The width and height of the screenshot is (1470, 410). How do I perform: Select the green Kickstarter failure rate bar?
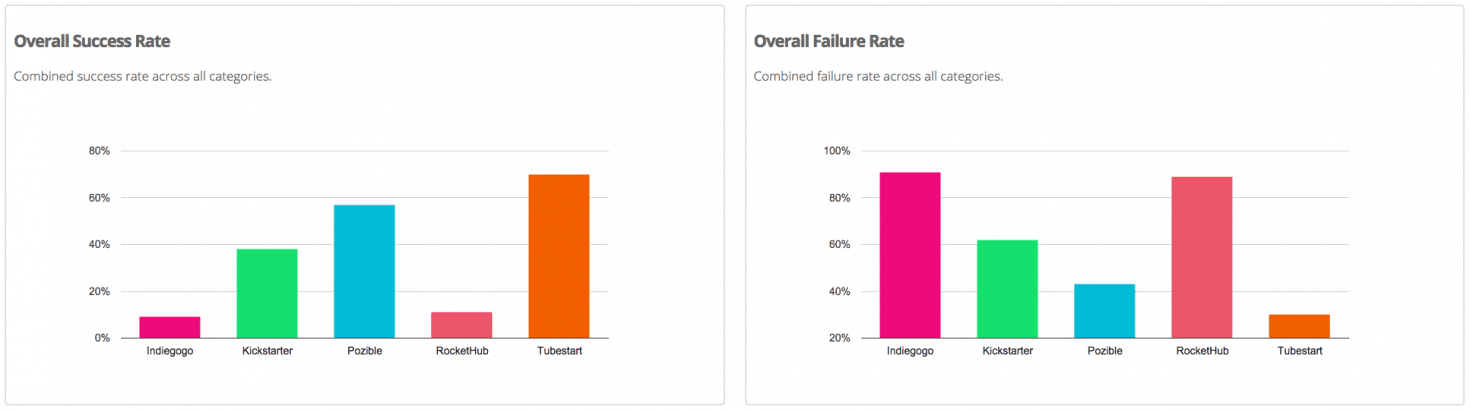click(x=1007, y=289)
